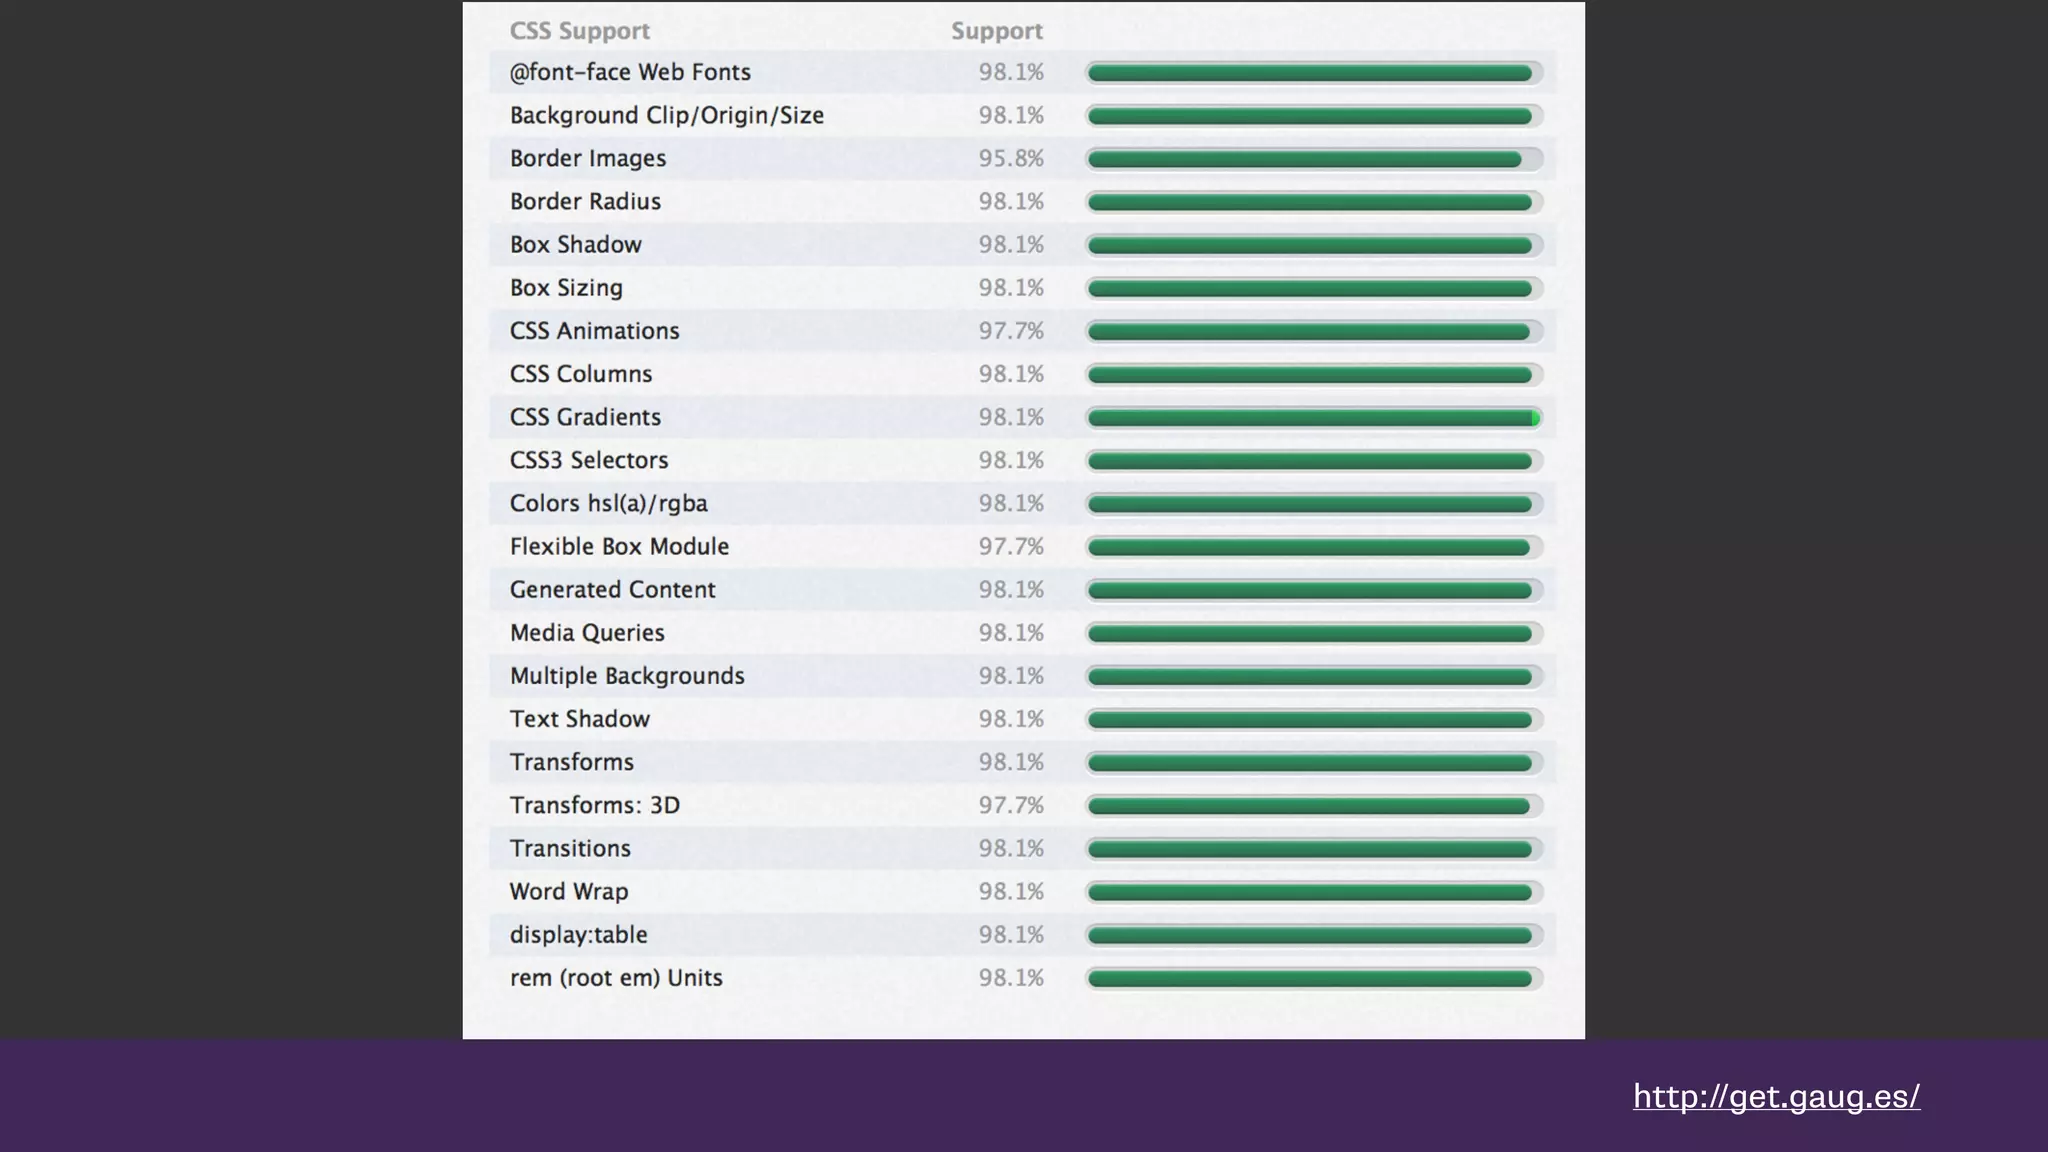Image resolution: width=2048 pixels, height=1152 pixels.
Task: Click the display:table row label
Action: (x=578, y=935)
